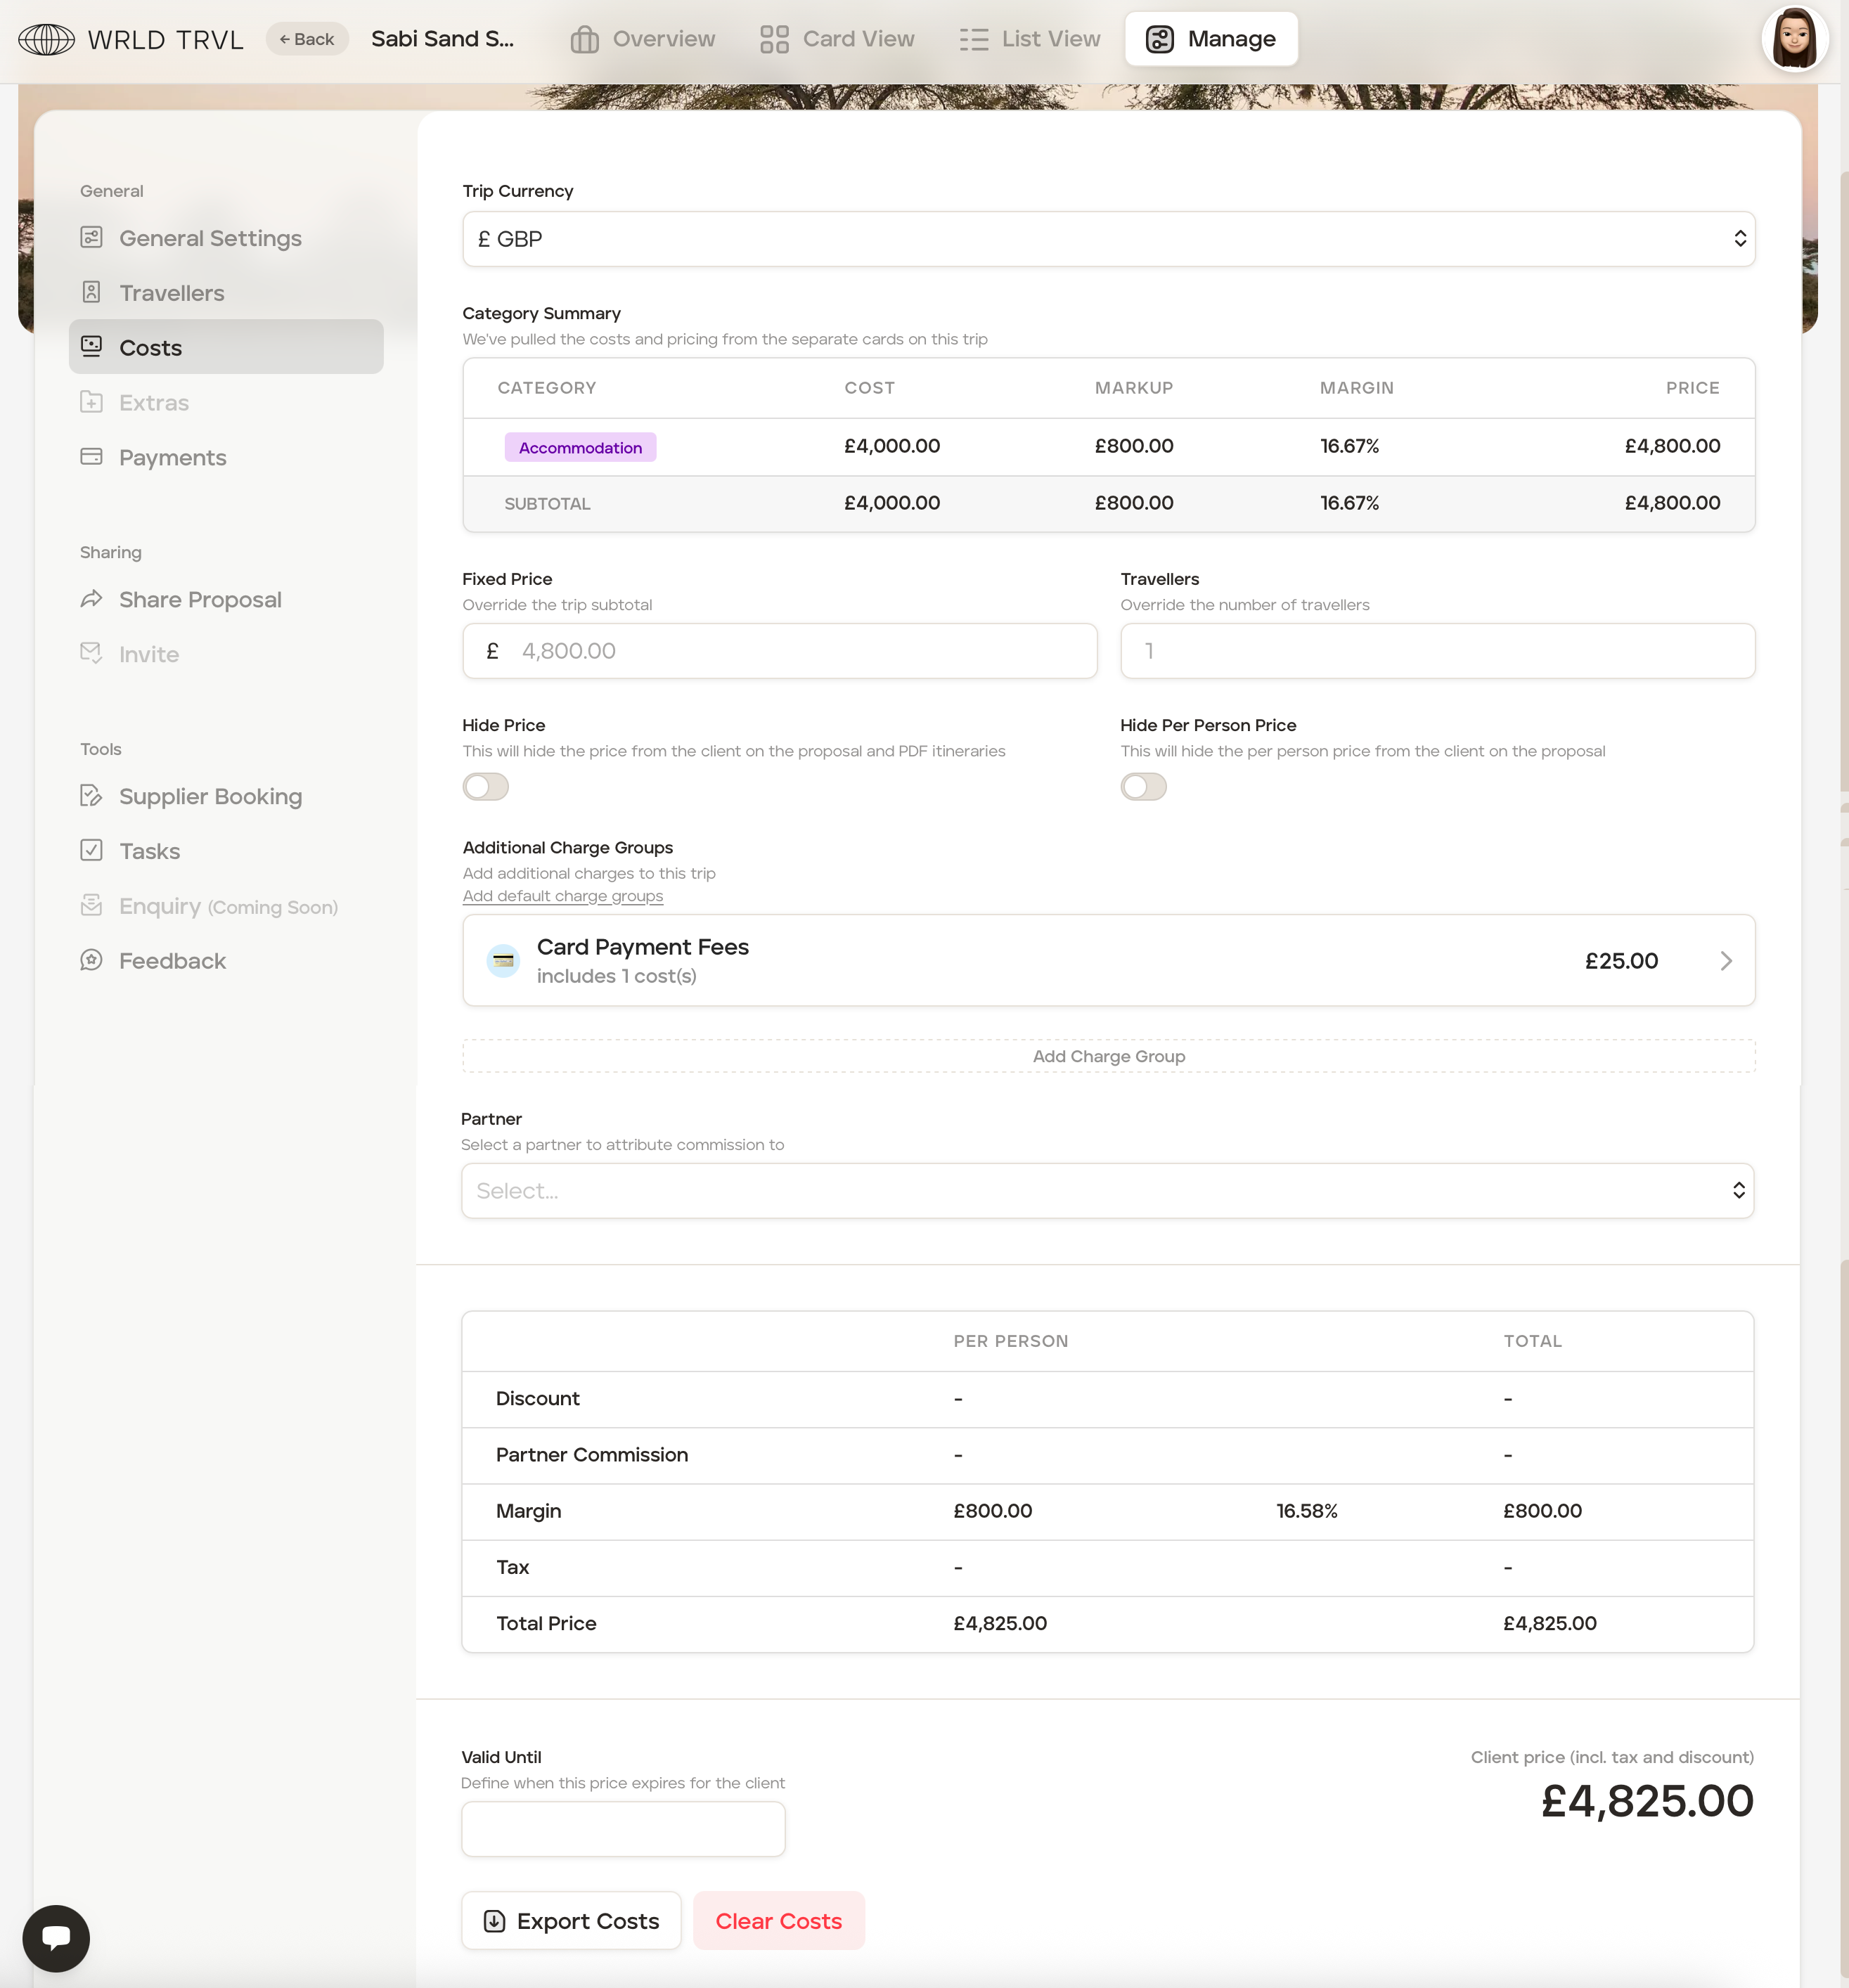Click the Supplier Booking icon
Image resolution: width=1849 pixels, height=1988 pixels.
click(x=91, y=795)
